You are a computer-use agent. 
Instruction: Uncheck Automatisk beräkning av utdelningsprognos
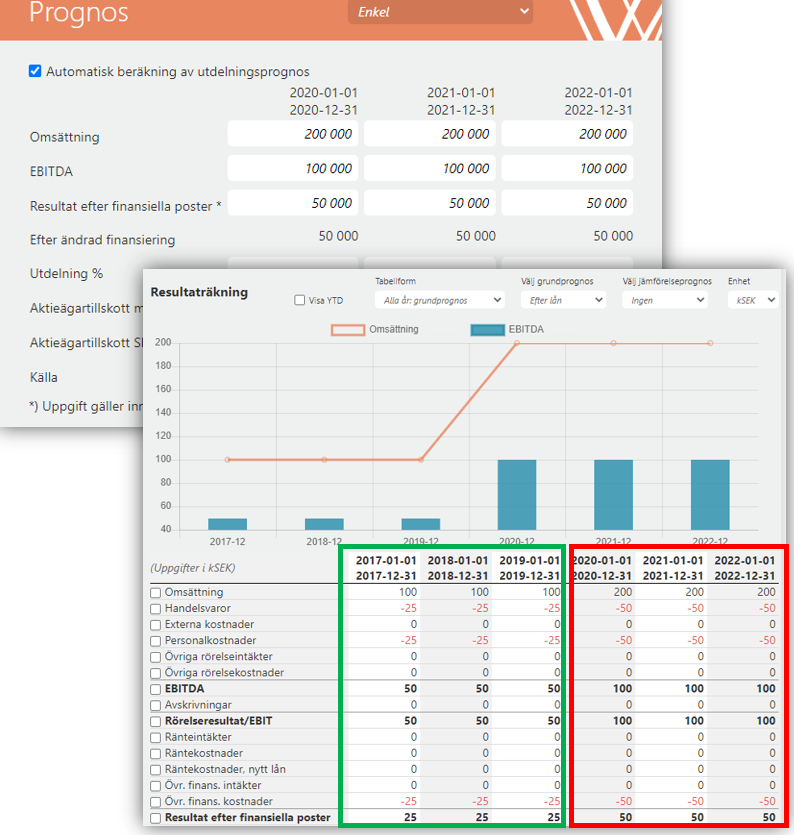[35, 71]
